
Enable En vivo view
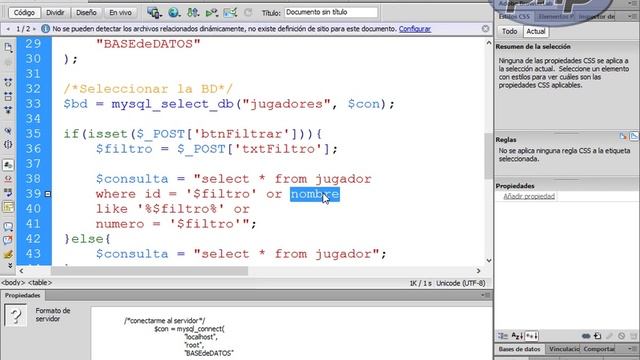point(120,13)
